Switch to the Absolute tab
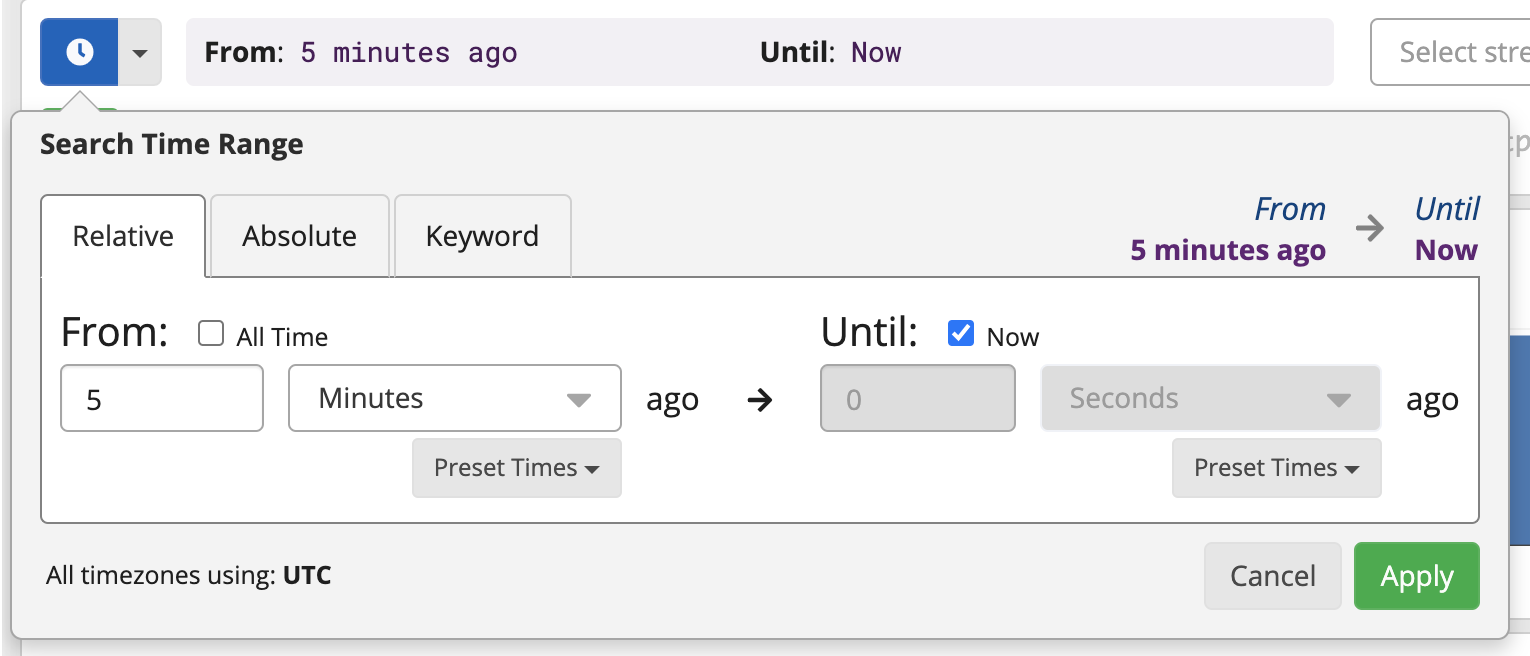 point(299,236)
